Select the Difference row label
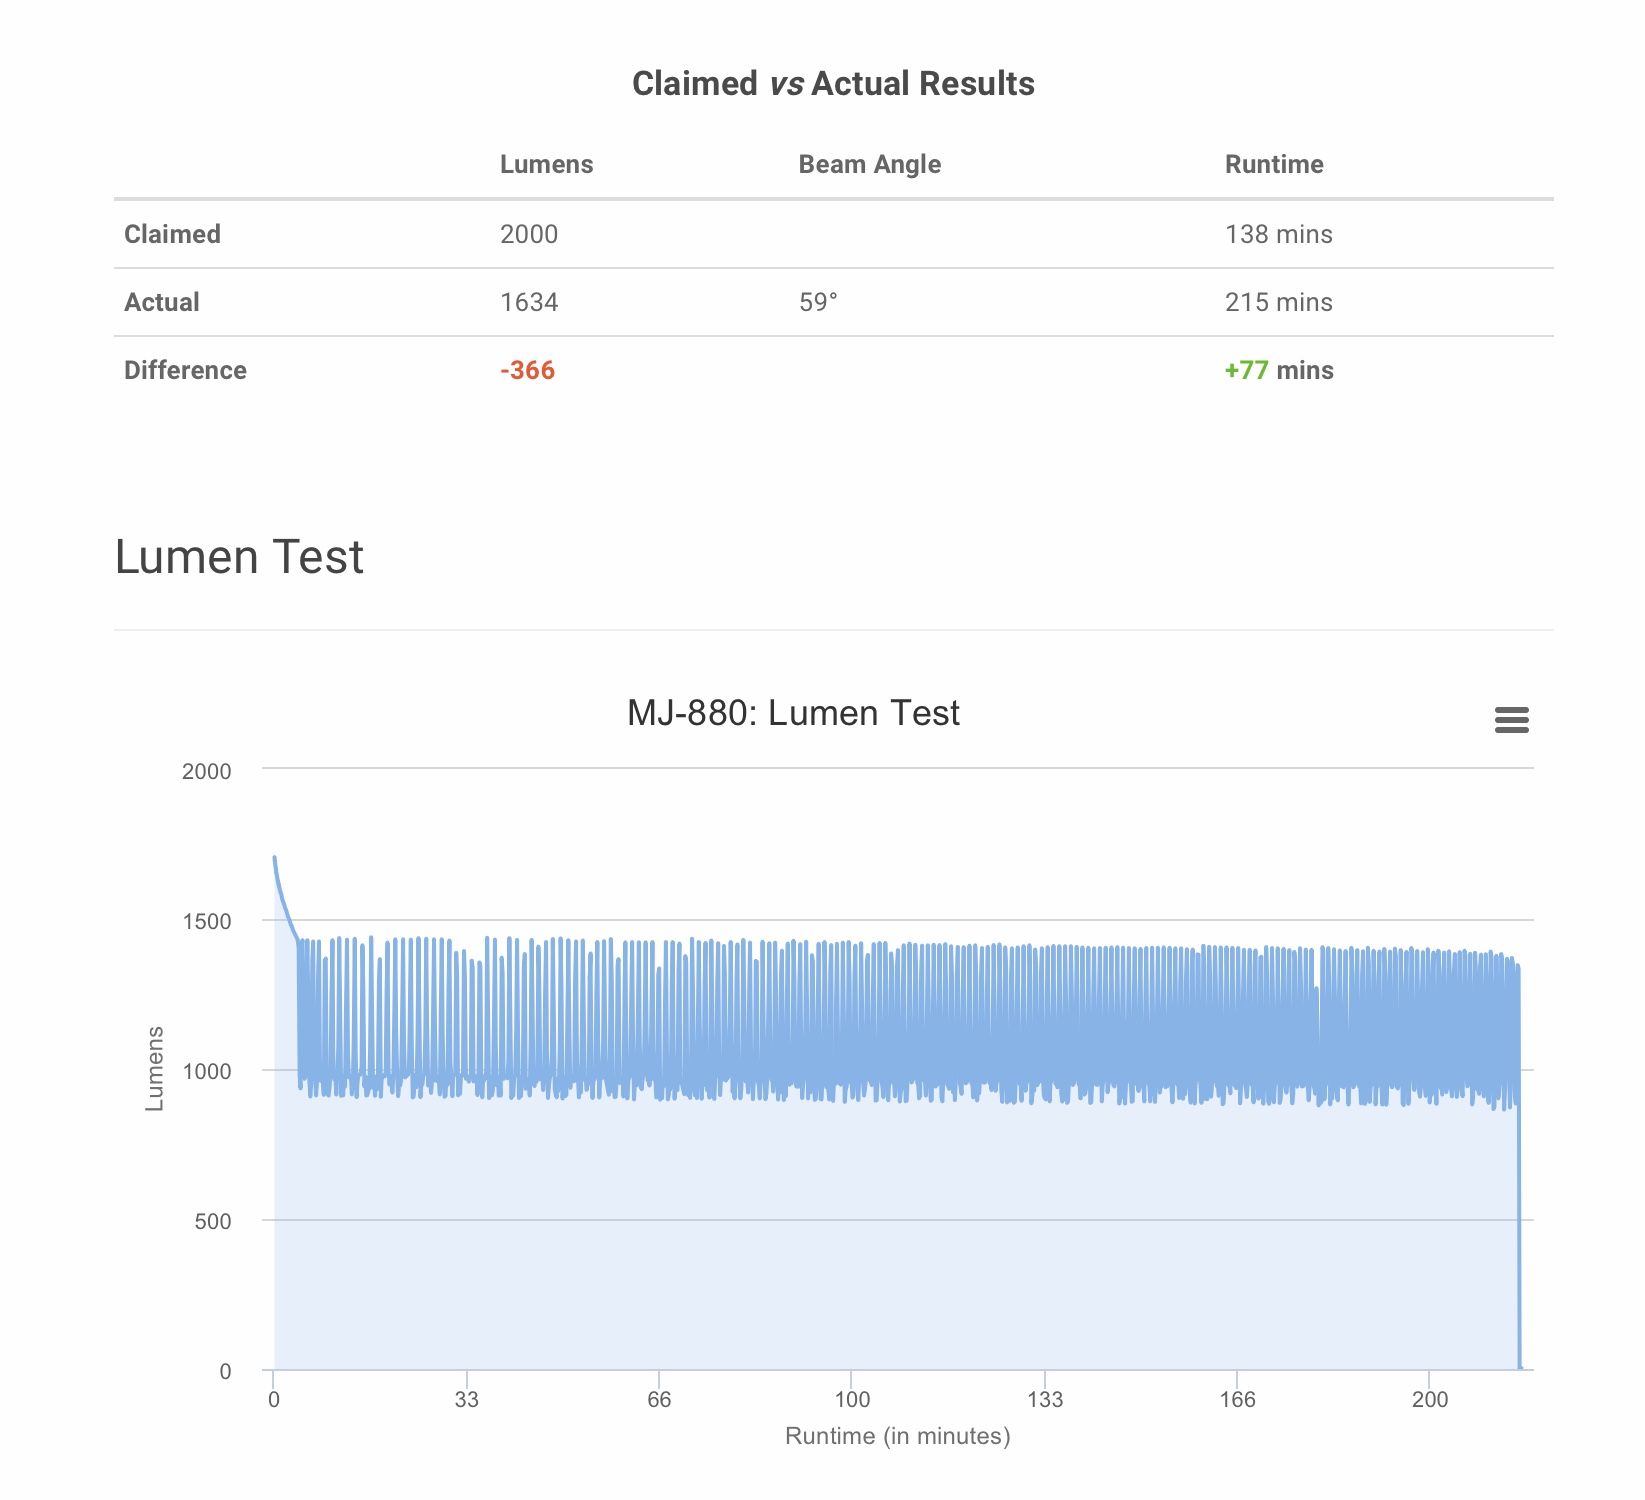This screenshot has height=1500, width=1645. coord(185,370)
